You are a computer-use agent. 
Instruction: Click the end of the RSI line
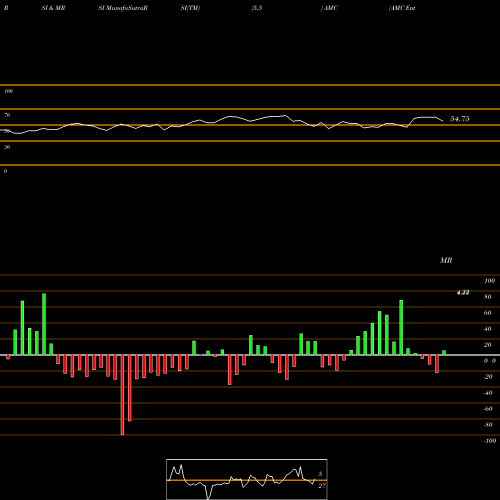pos(443,121)
